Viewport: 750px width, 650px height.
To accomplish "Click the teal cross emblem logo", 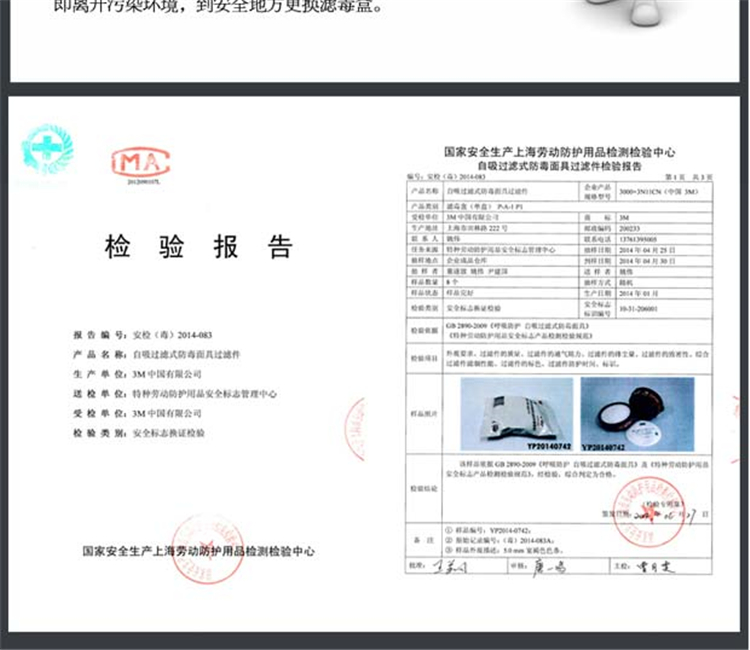I will tap(47, 150).
